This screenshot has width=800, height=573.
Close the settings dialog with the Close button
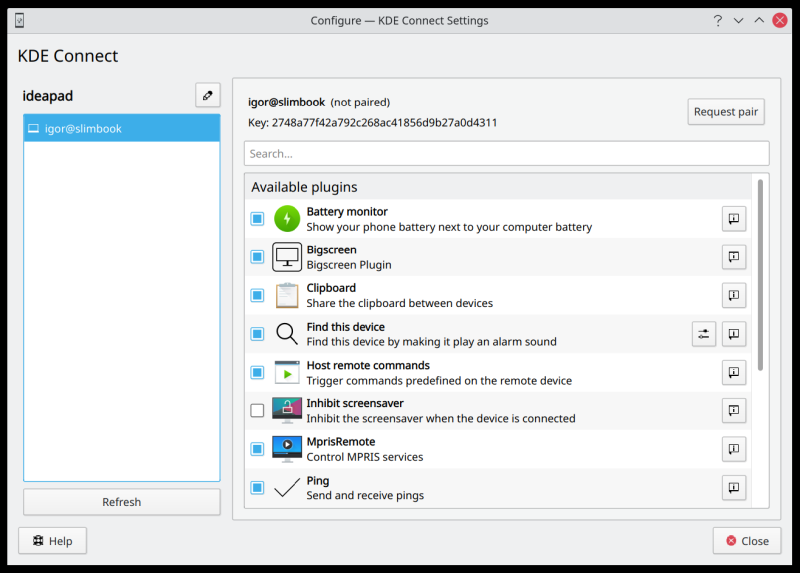pyautogui.click(x=747, y=541)
